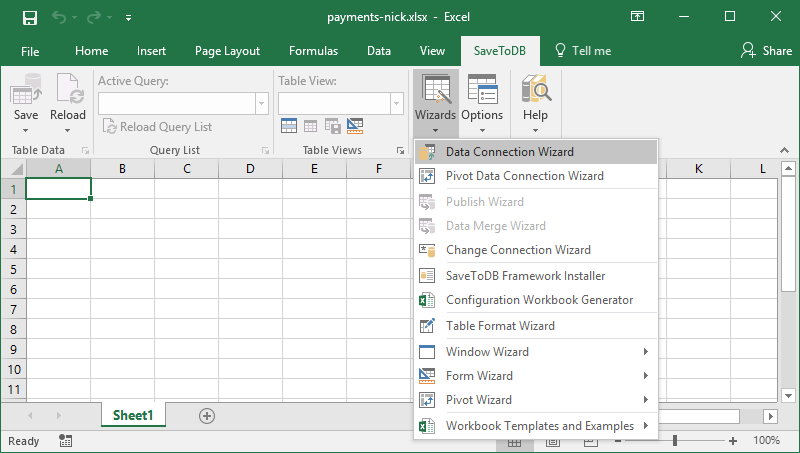The width and height of the screenshot is (800, 453).
Task: Click the Share button
Action: 766,51
